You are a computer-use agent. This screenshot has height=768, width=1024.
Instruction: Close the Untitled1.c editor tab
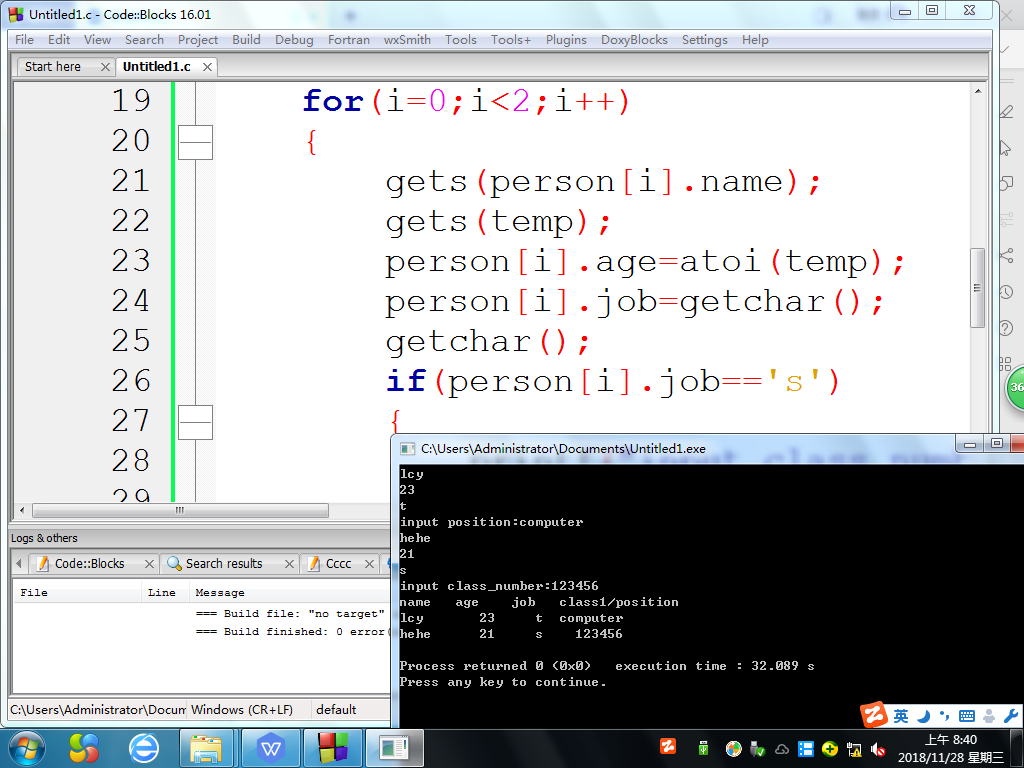[x=207, y=67]
